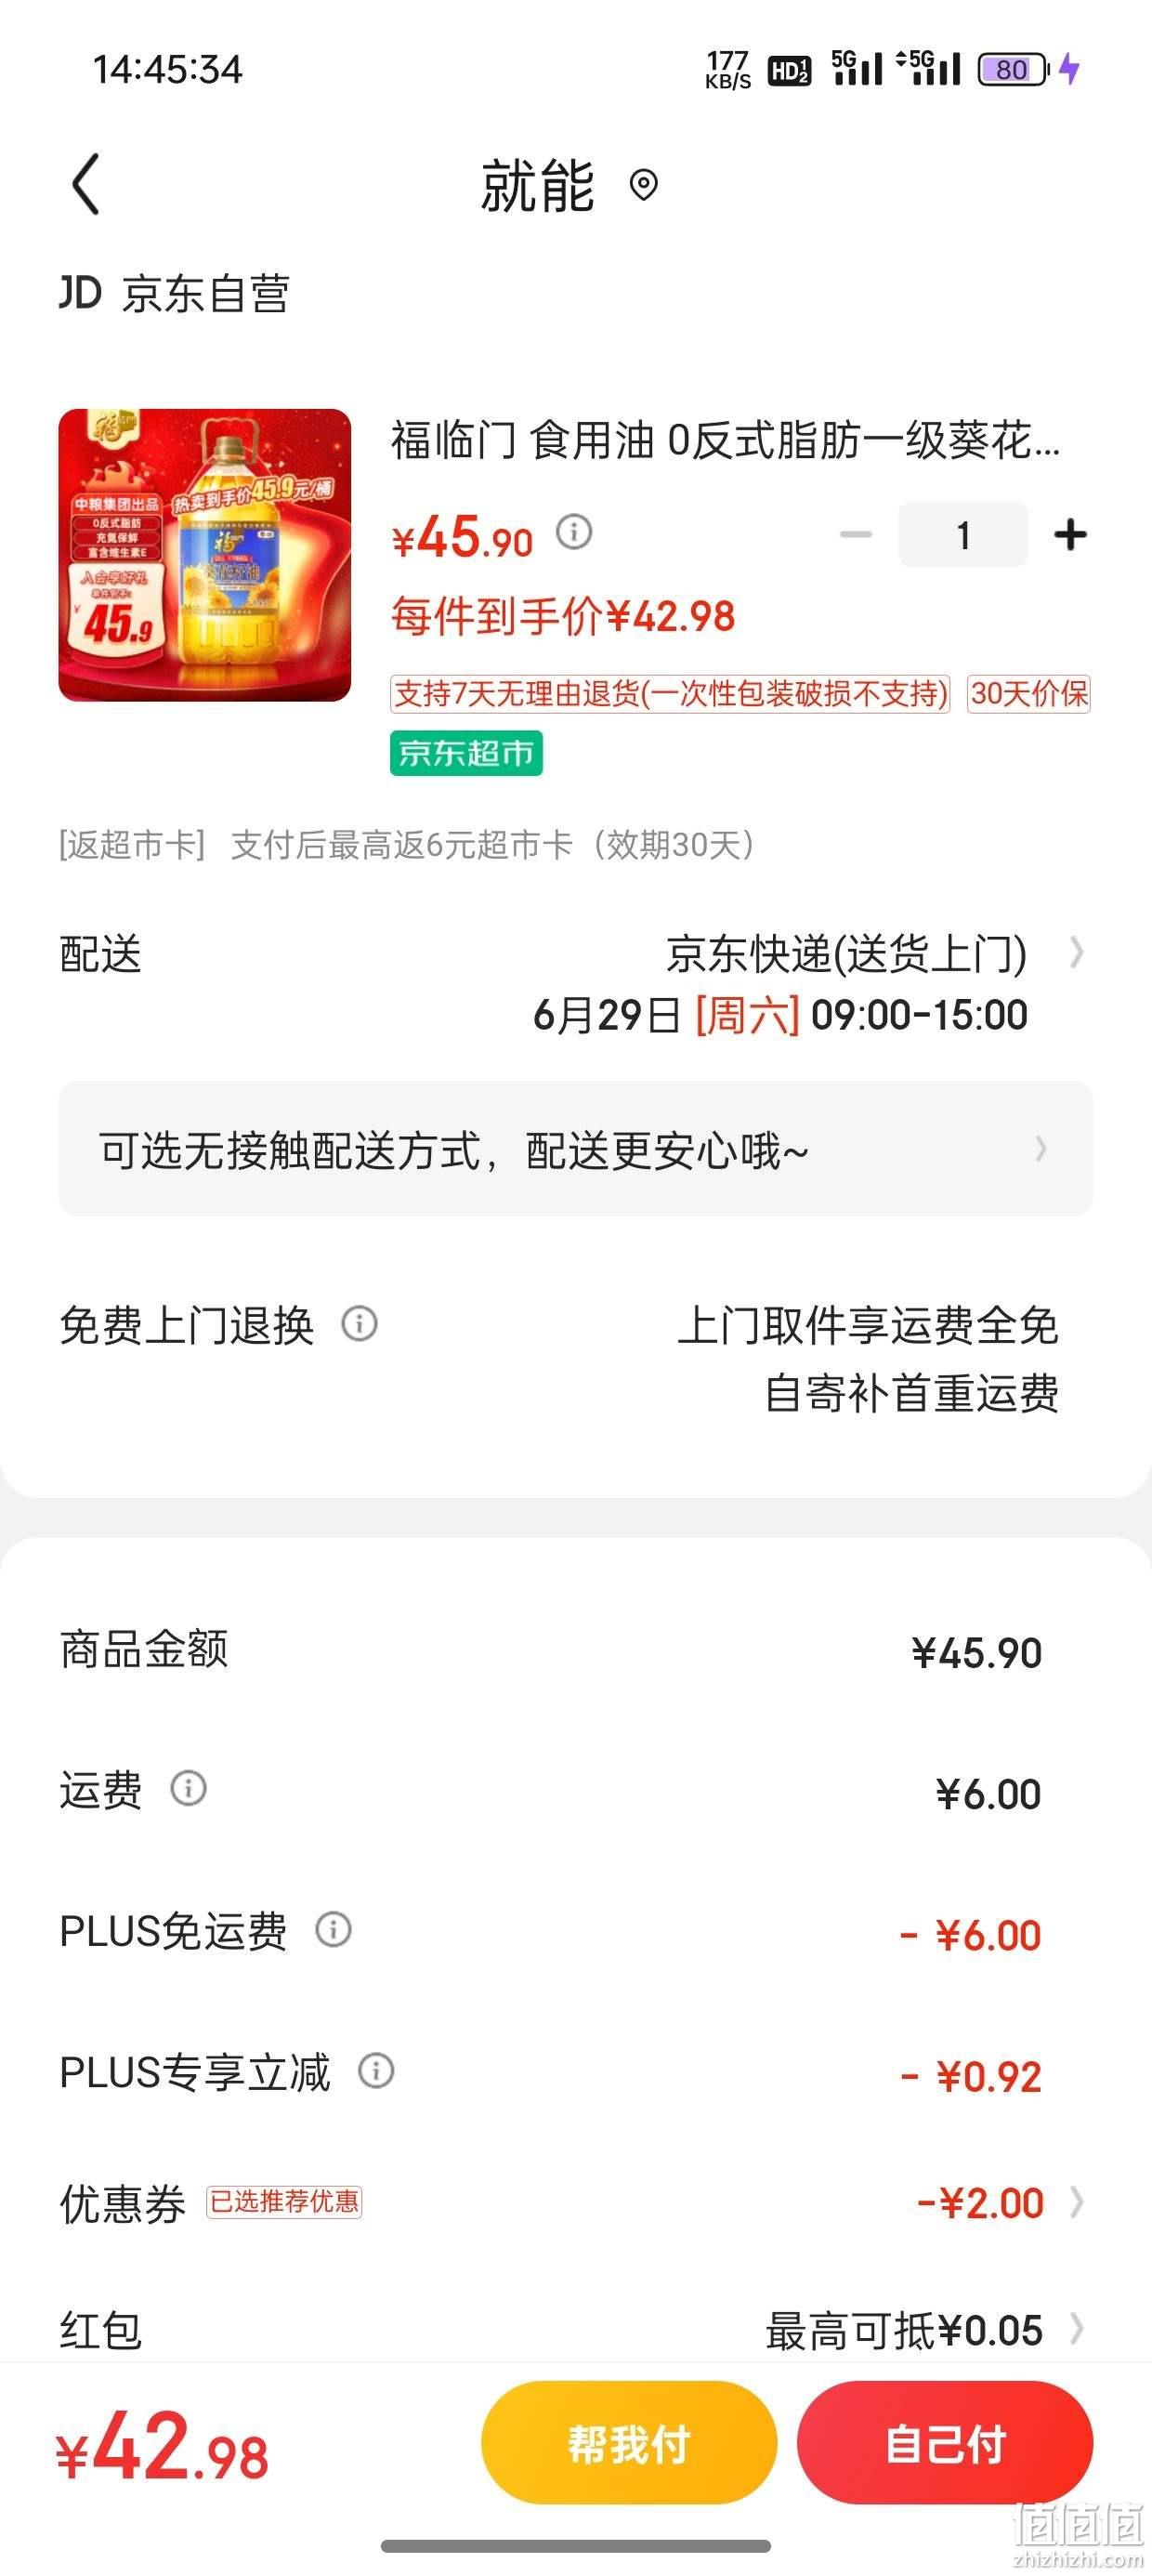Screen dimensions: 1152x2576
Task: Tap the 帮我付 button
Action: (629, 2444)
